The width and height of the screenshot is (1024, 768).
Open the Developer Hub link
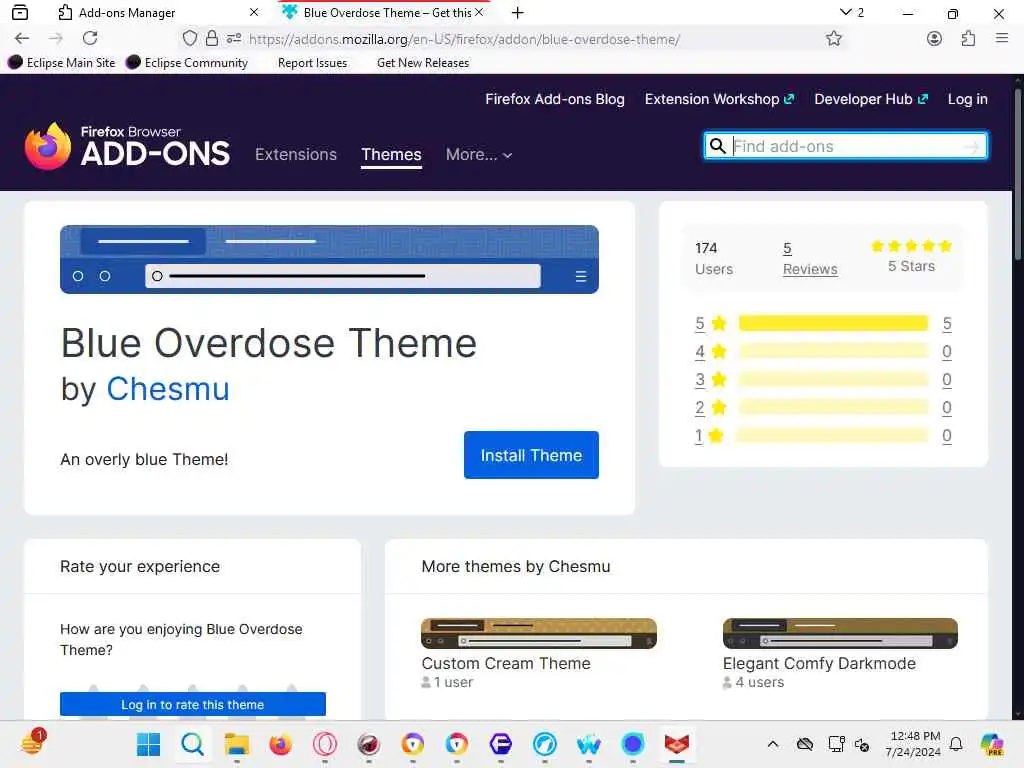click(871, 99)
